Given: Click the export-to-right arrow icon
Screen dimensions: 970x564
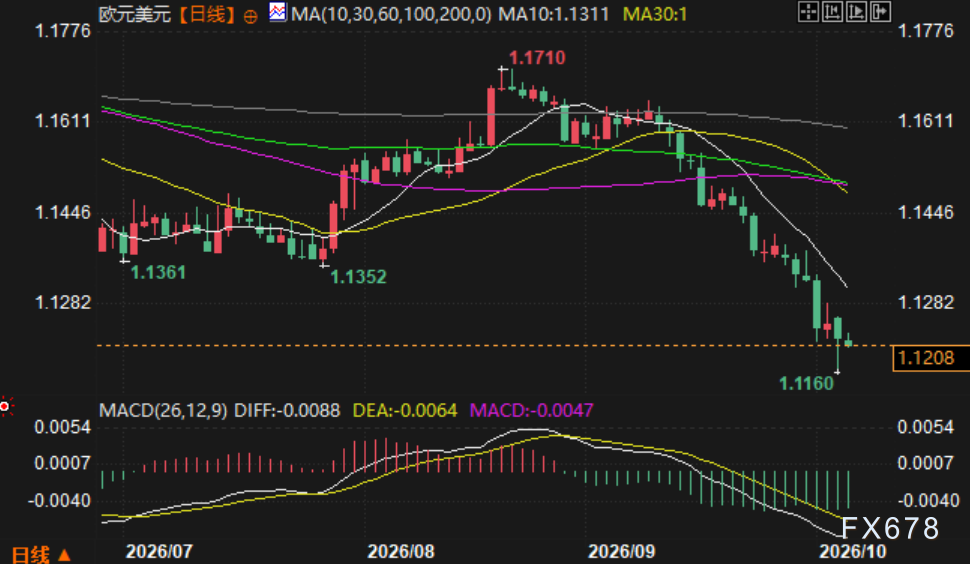Looking at the screenshot, I should (880, 12).
